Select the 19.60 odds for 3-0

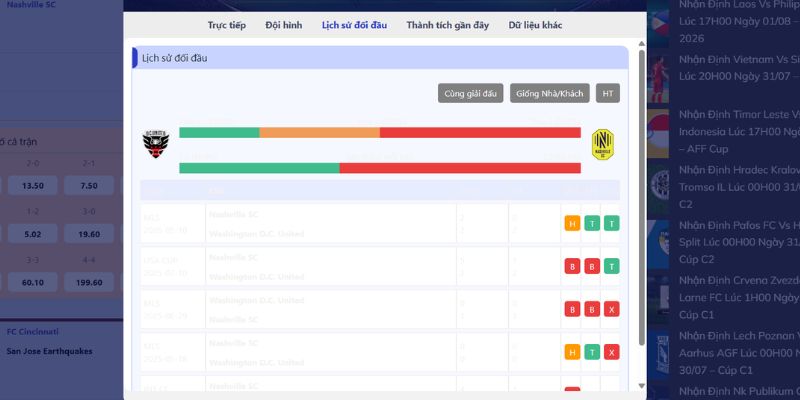[89, 234]
